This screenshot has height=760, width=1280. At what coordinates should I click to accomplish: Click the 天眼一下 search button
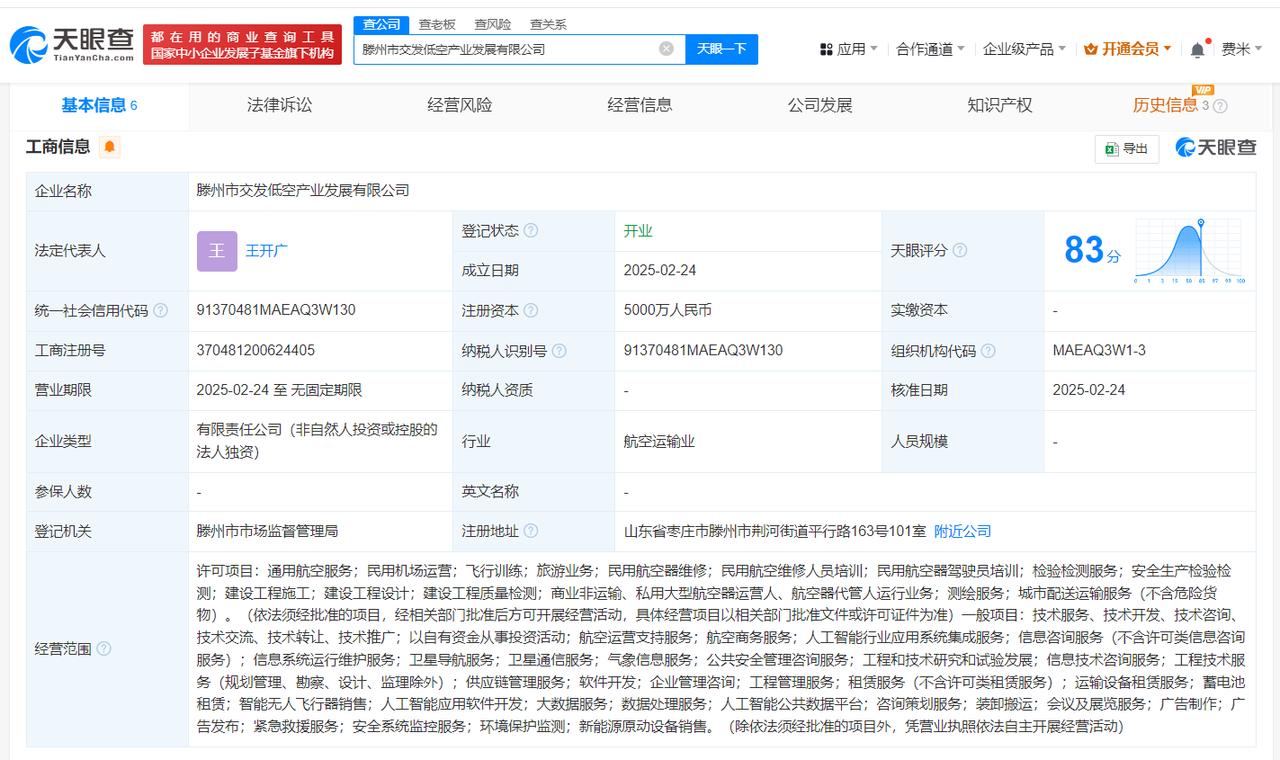(x=721, y=49)
